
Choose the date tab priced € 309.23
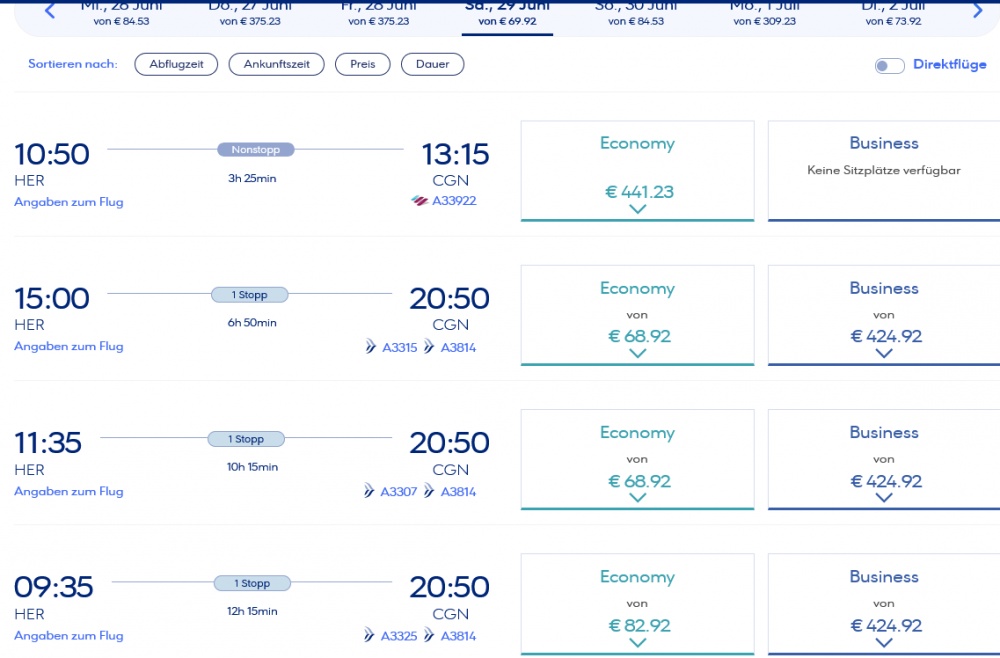coord(763,13)
